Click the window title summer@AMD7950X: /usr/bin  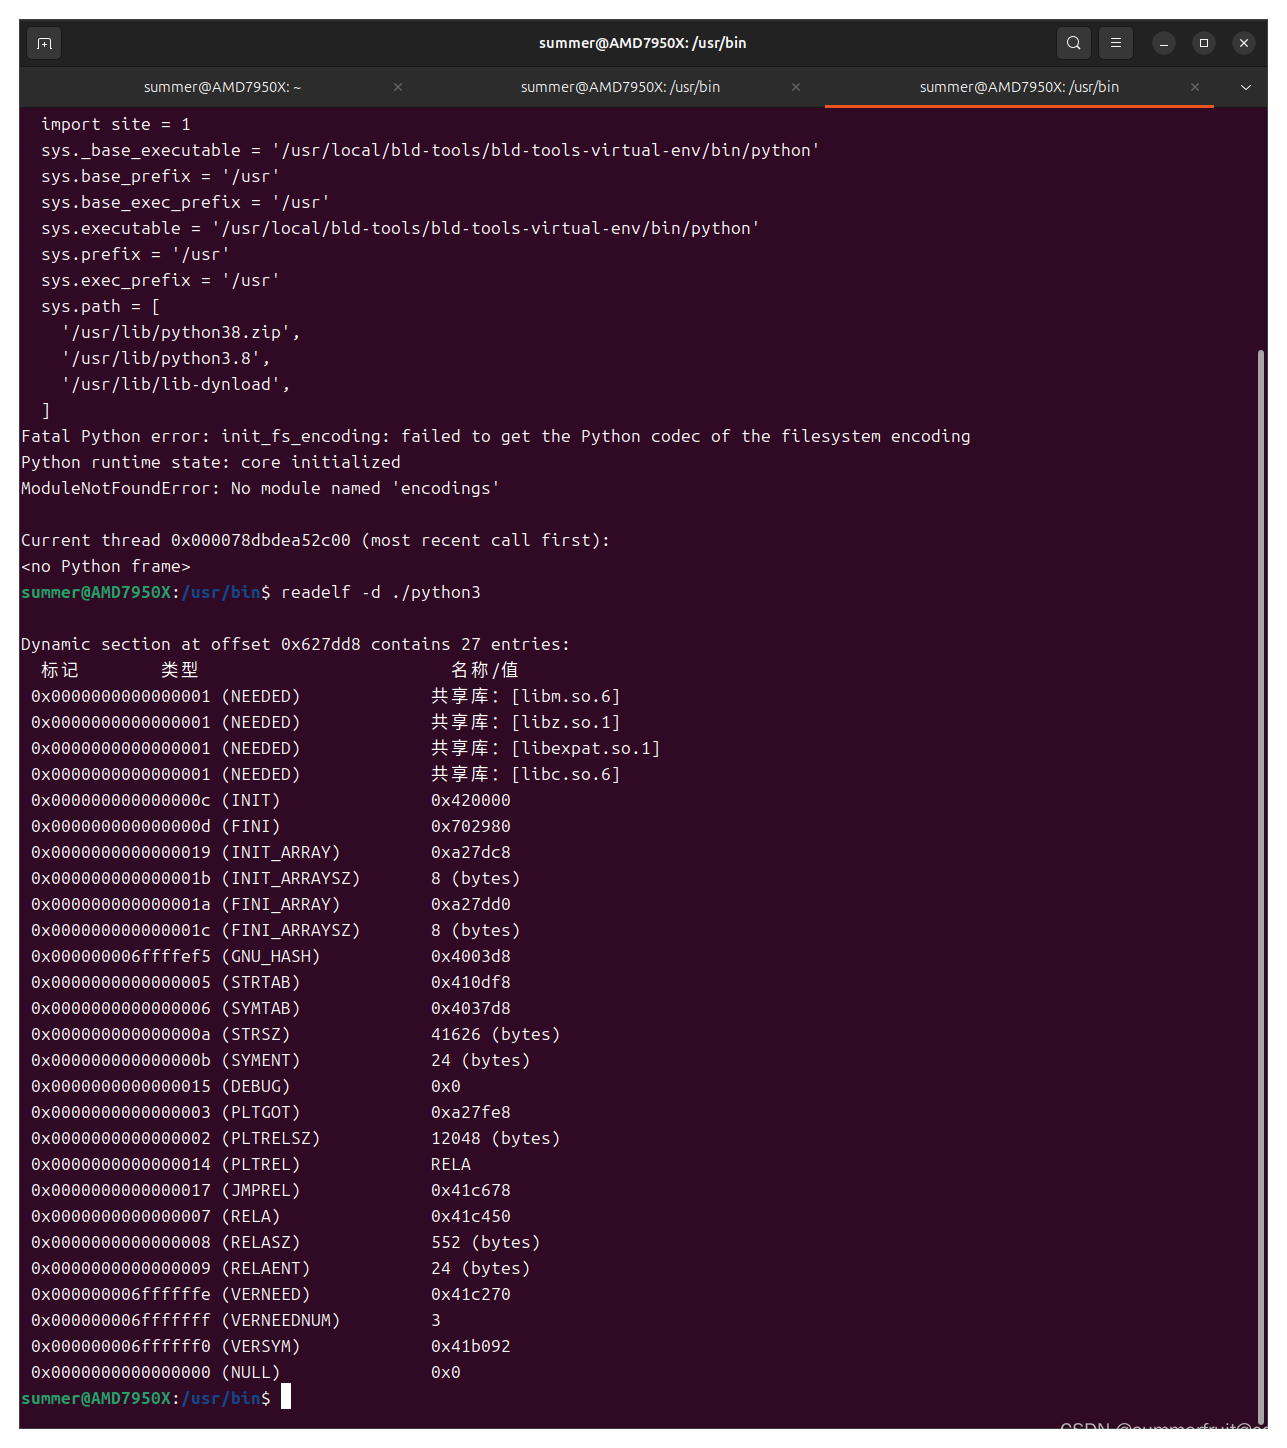pyautogui.click(x=643, y=43)
